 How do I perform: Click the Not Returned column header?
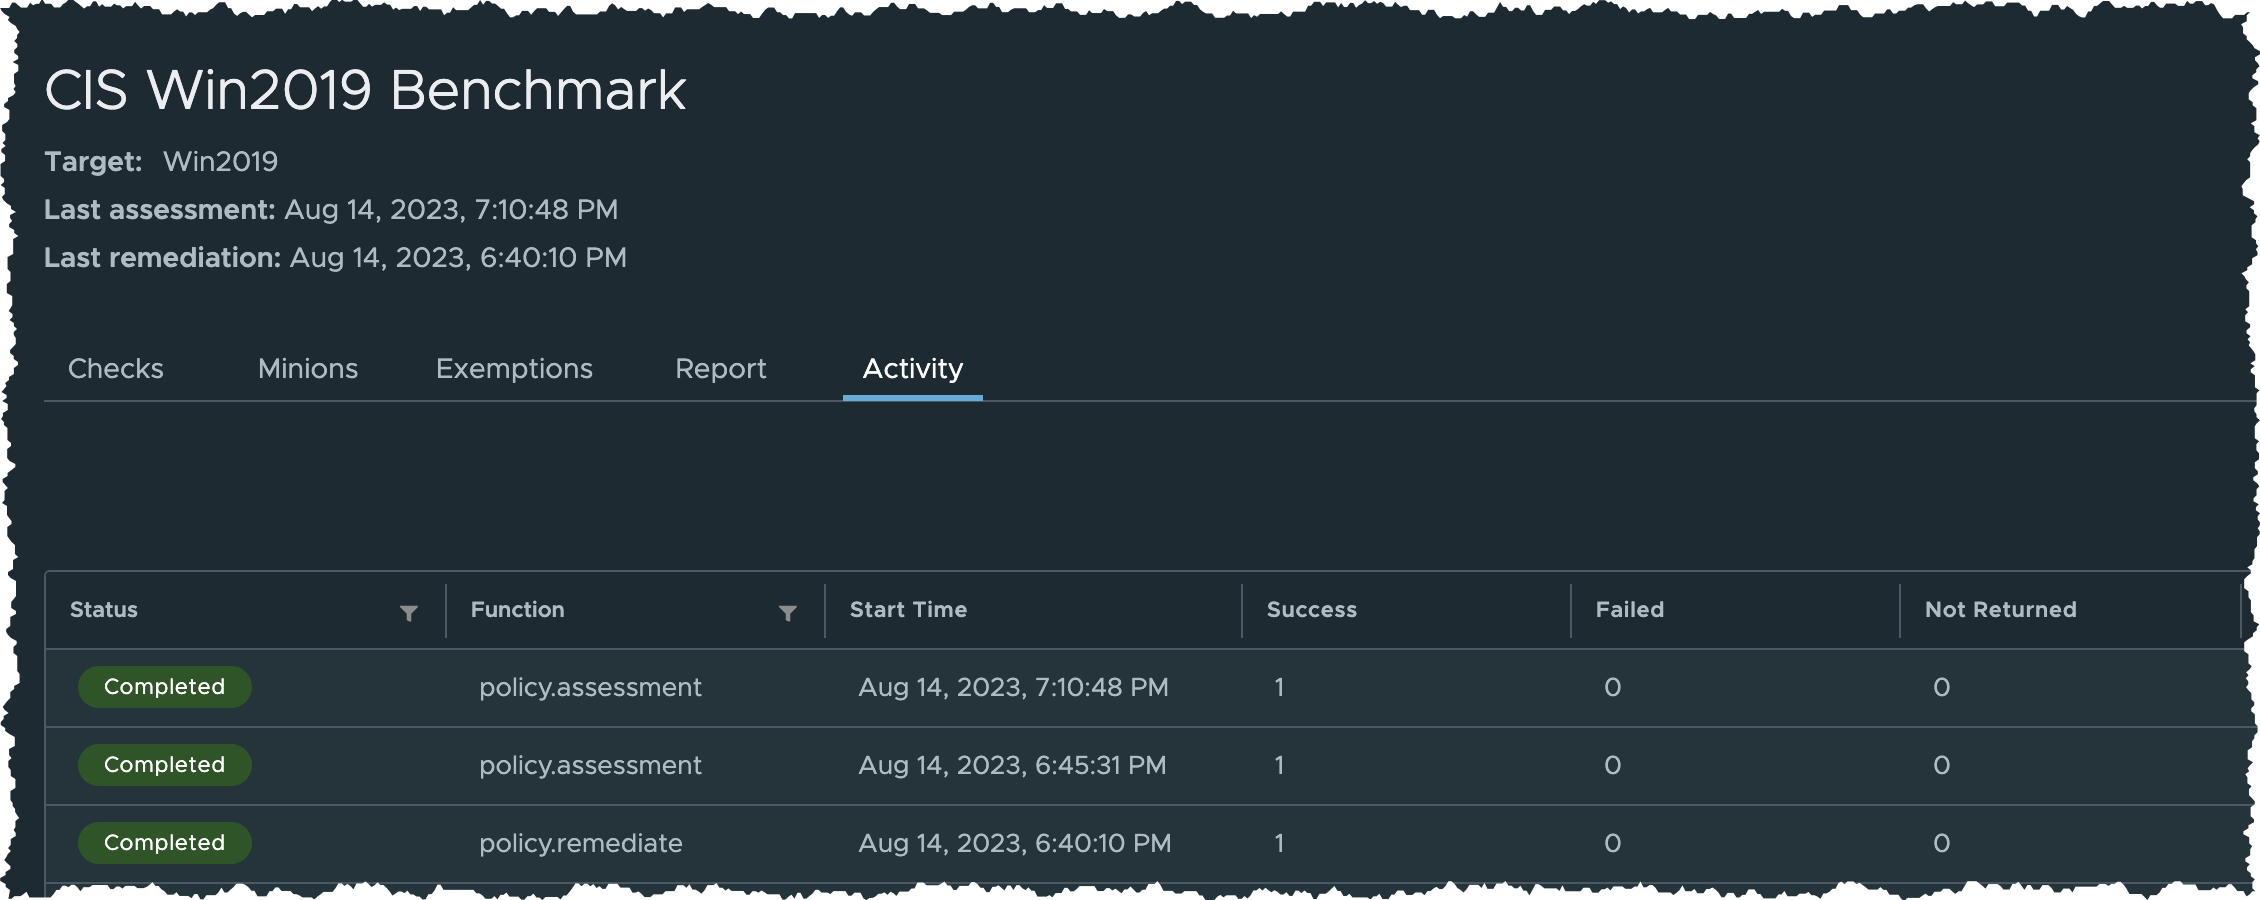[2001, 610]
